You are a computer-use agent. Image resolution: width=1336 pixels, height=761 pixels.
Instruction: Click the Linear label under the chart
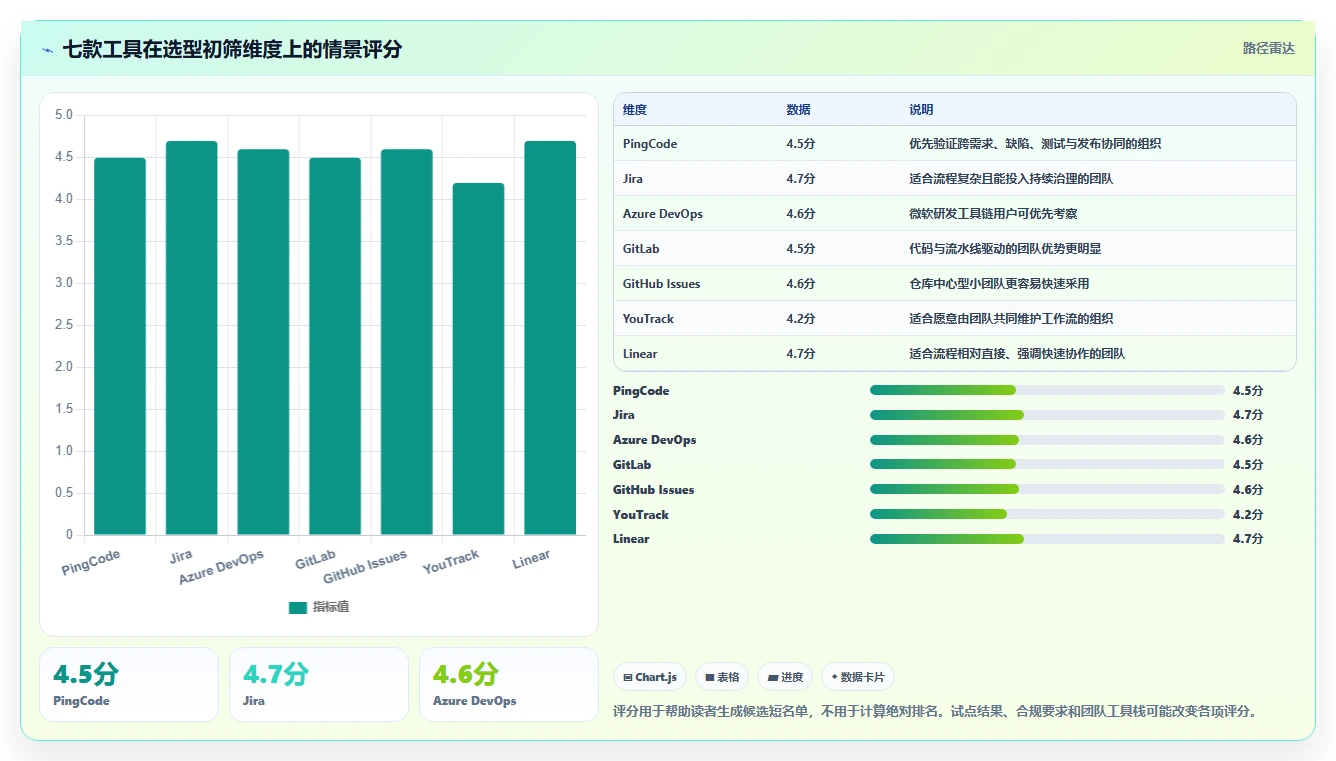click(x=531, y=559)
